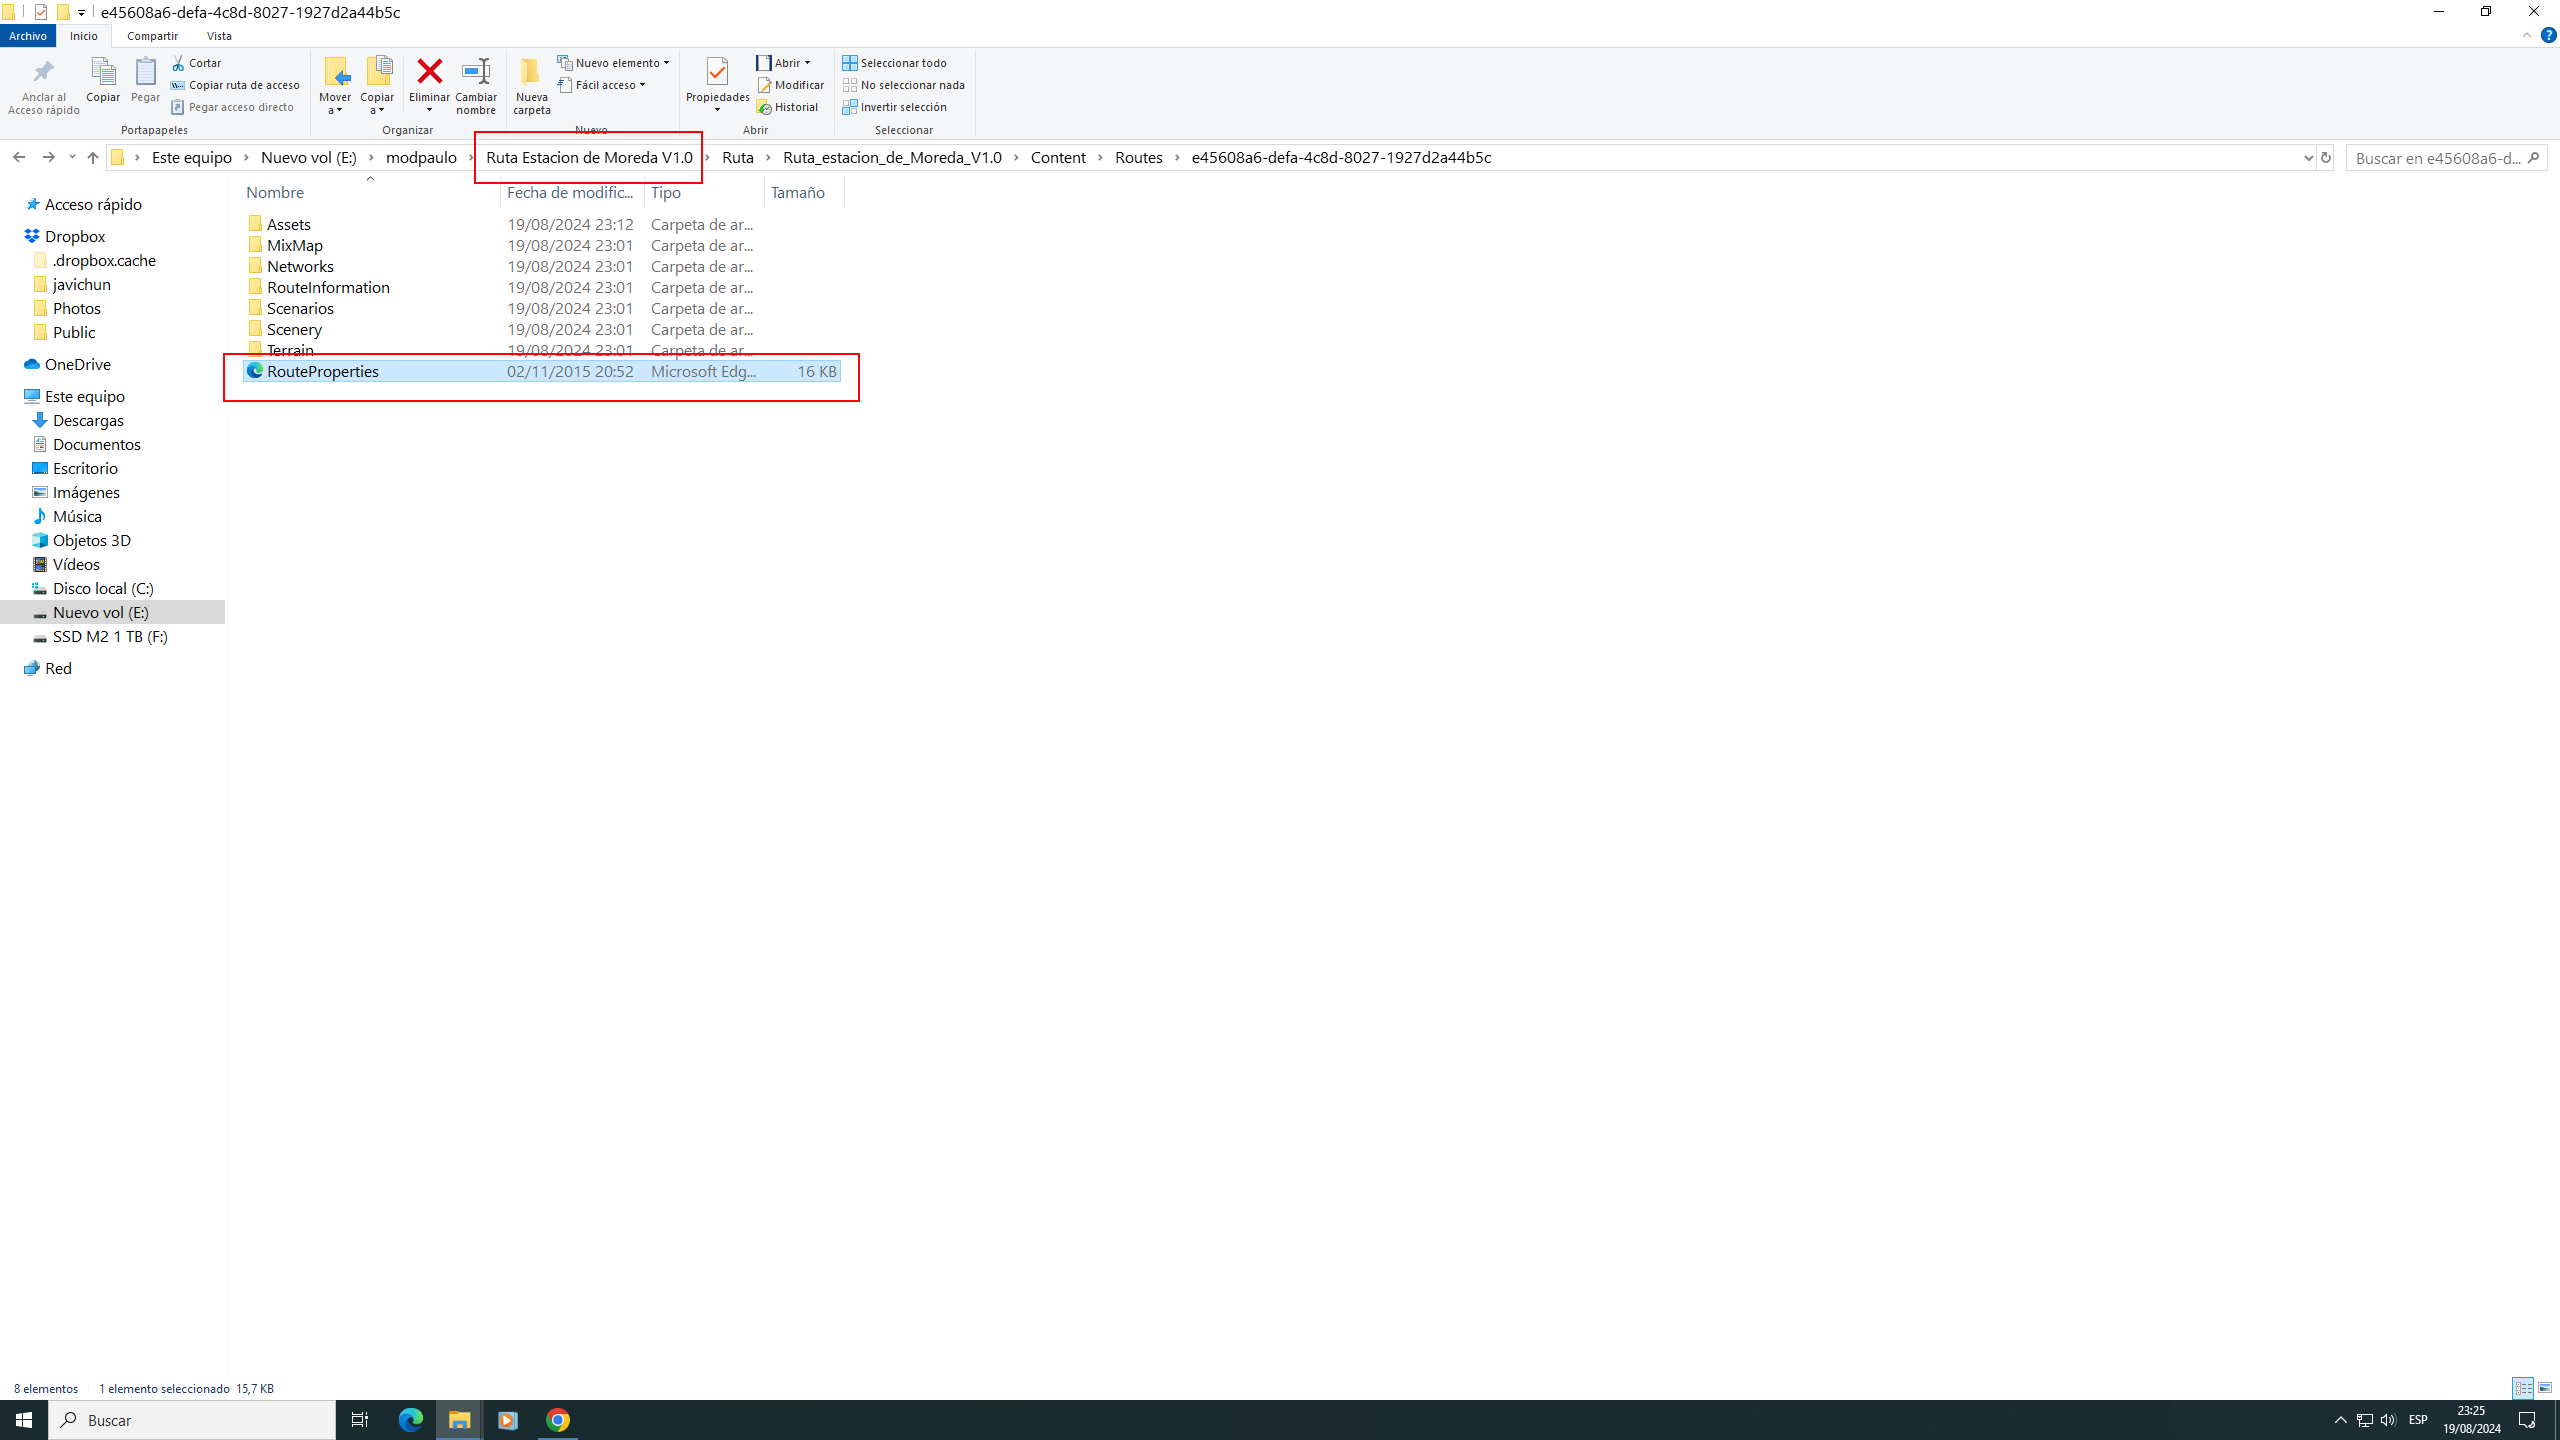The width and height of the screenshot is (2560, 1440).
Task: Open Google Chrome from the taskbar
Action: point(558,1420)
